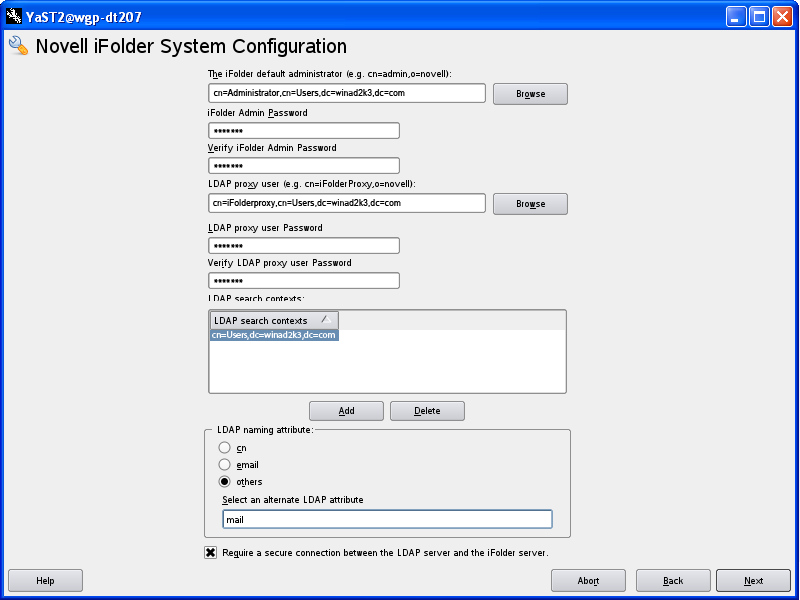800x600 pixels.
Task: Browse for the iFolder default administrator
Action: [530, 94]
